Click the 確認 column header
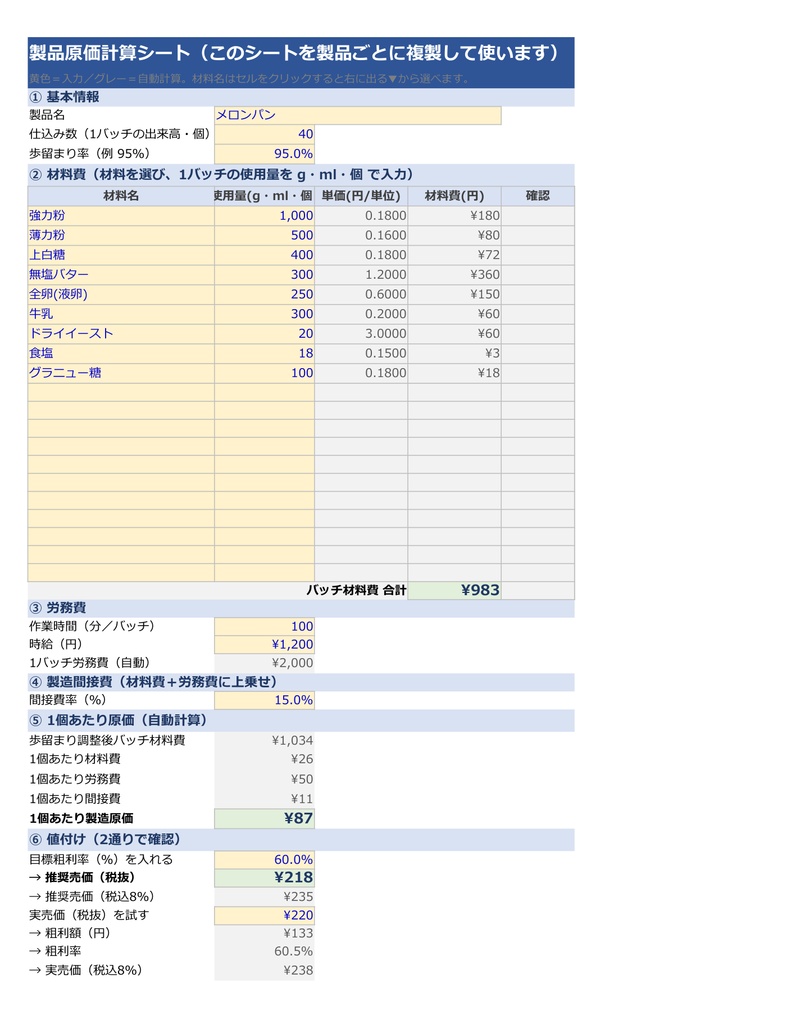Screen dimensions: 791x1024 (x=538, y=196)
